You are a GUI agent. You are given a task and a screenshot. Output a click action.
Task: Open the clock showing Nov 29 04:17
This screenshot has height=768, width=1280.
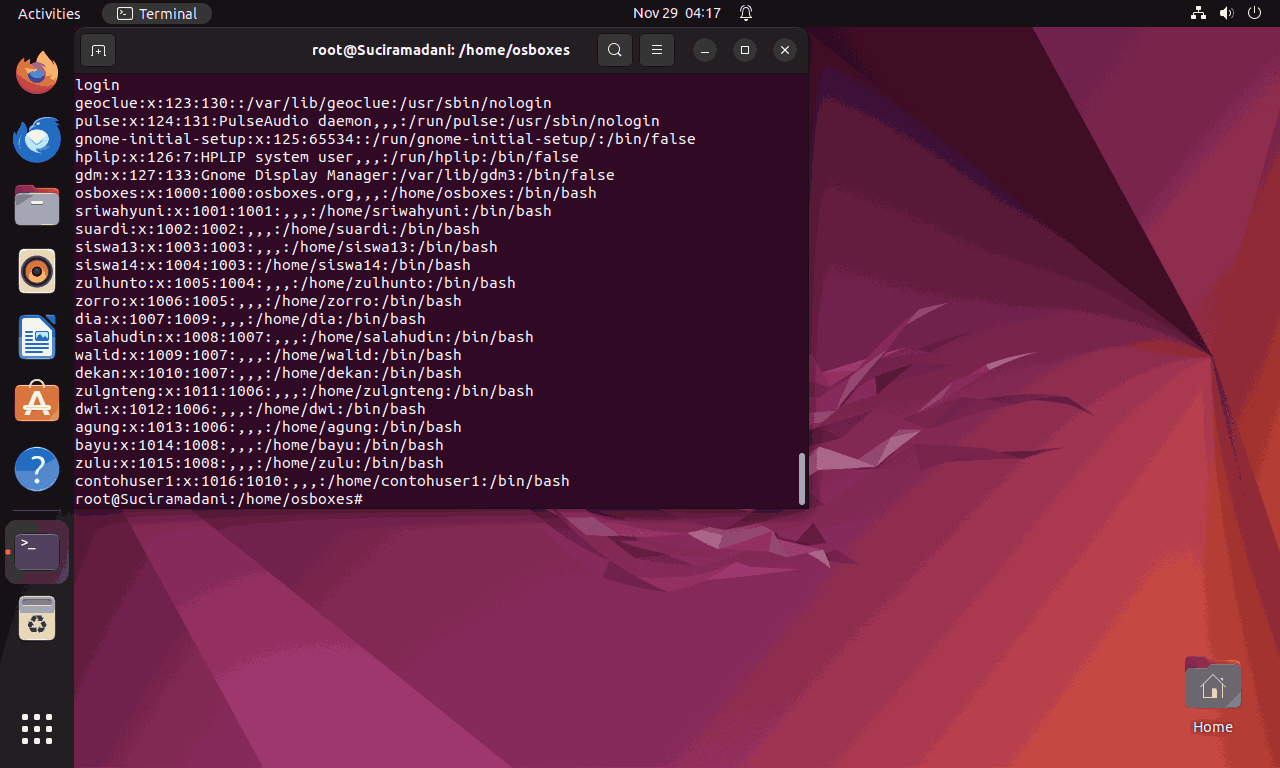[677, 13]
